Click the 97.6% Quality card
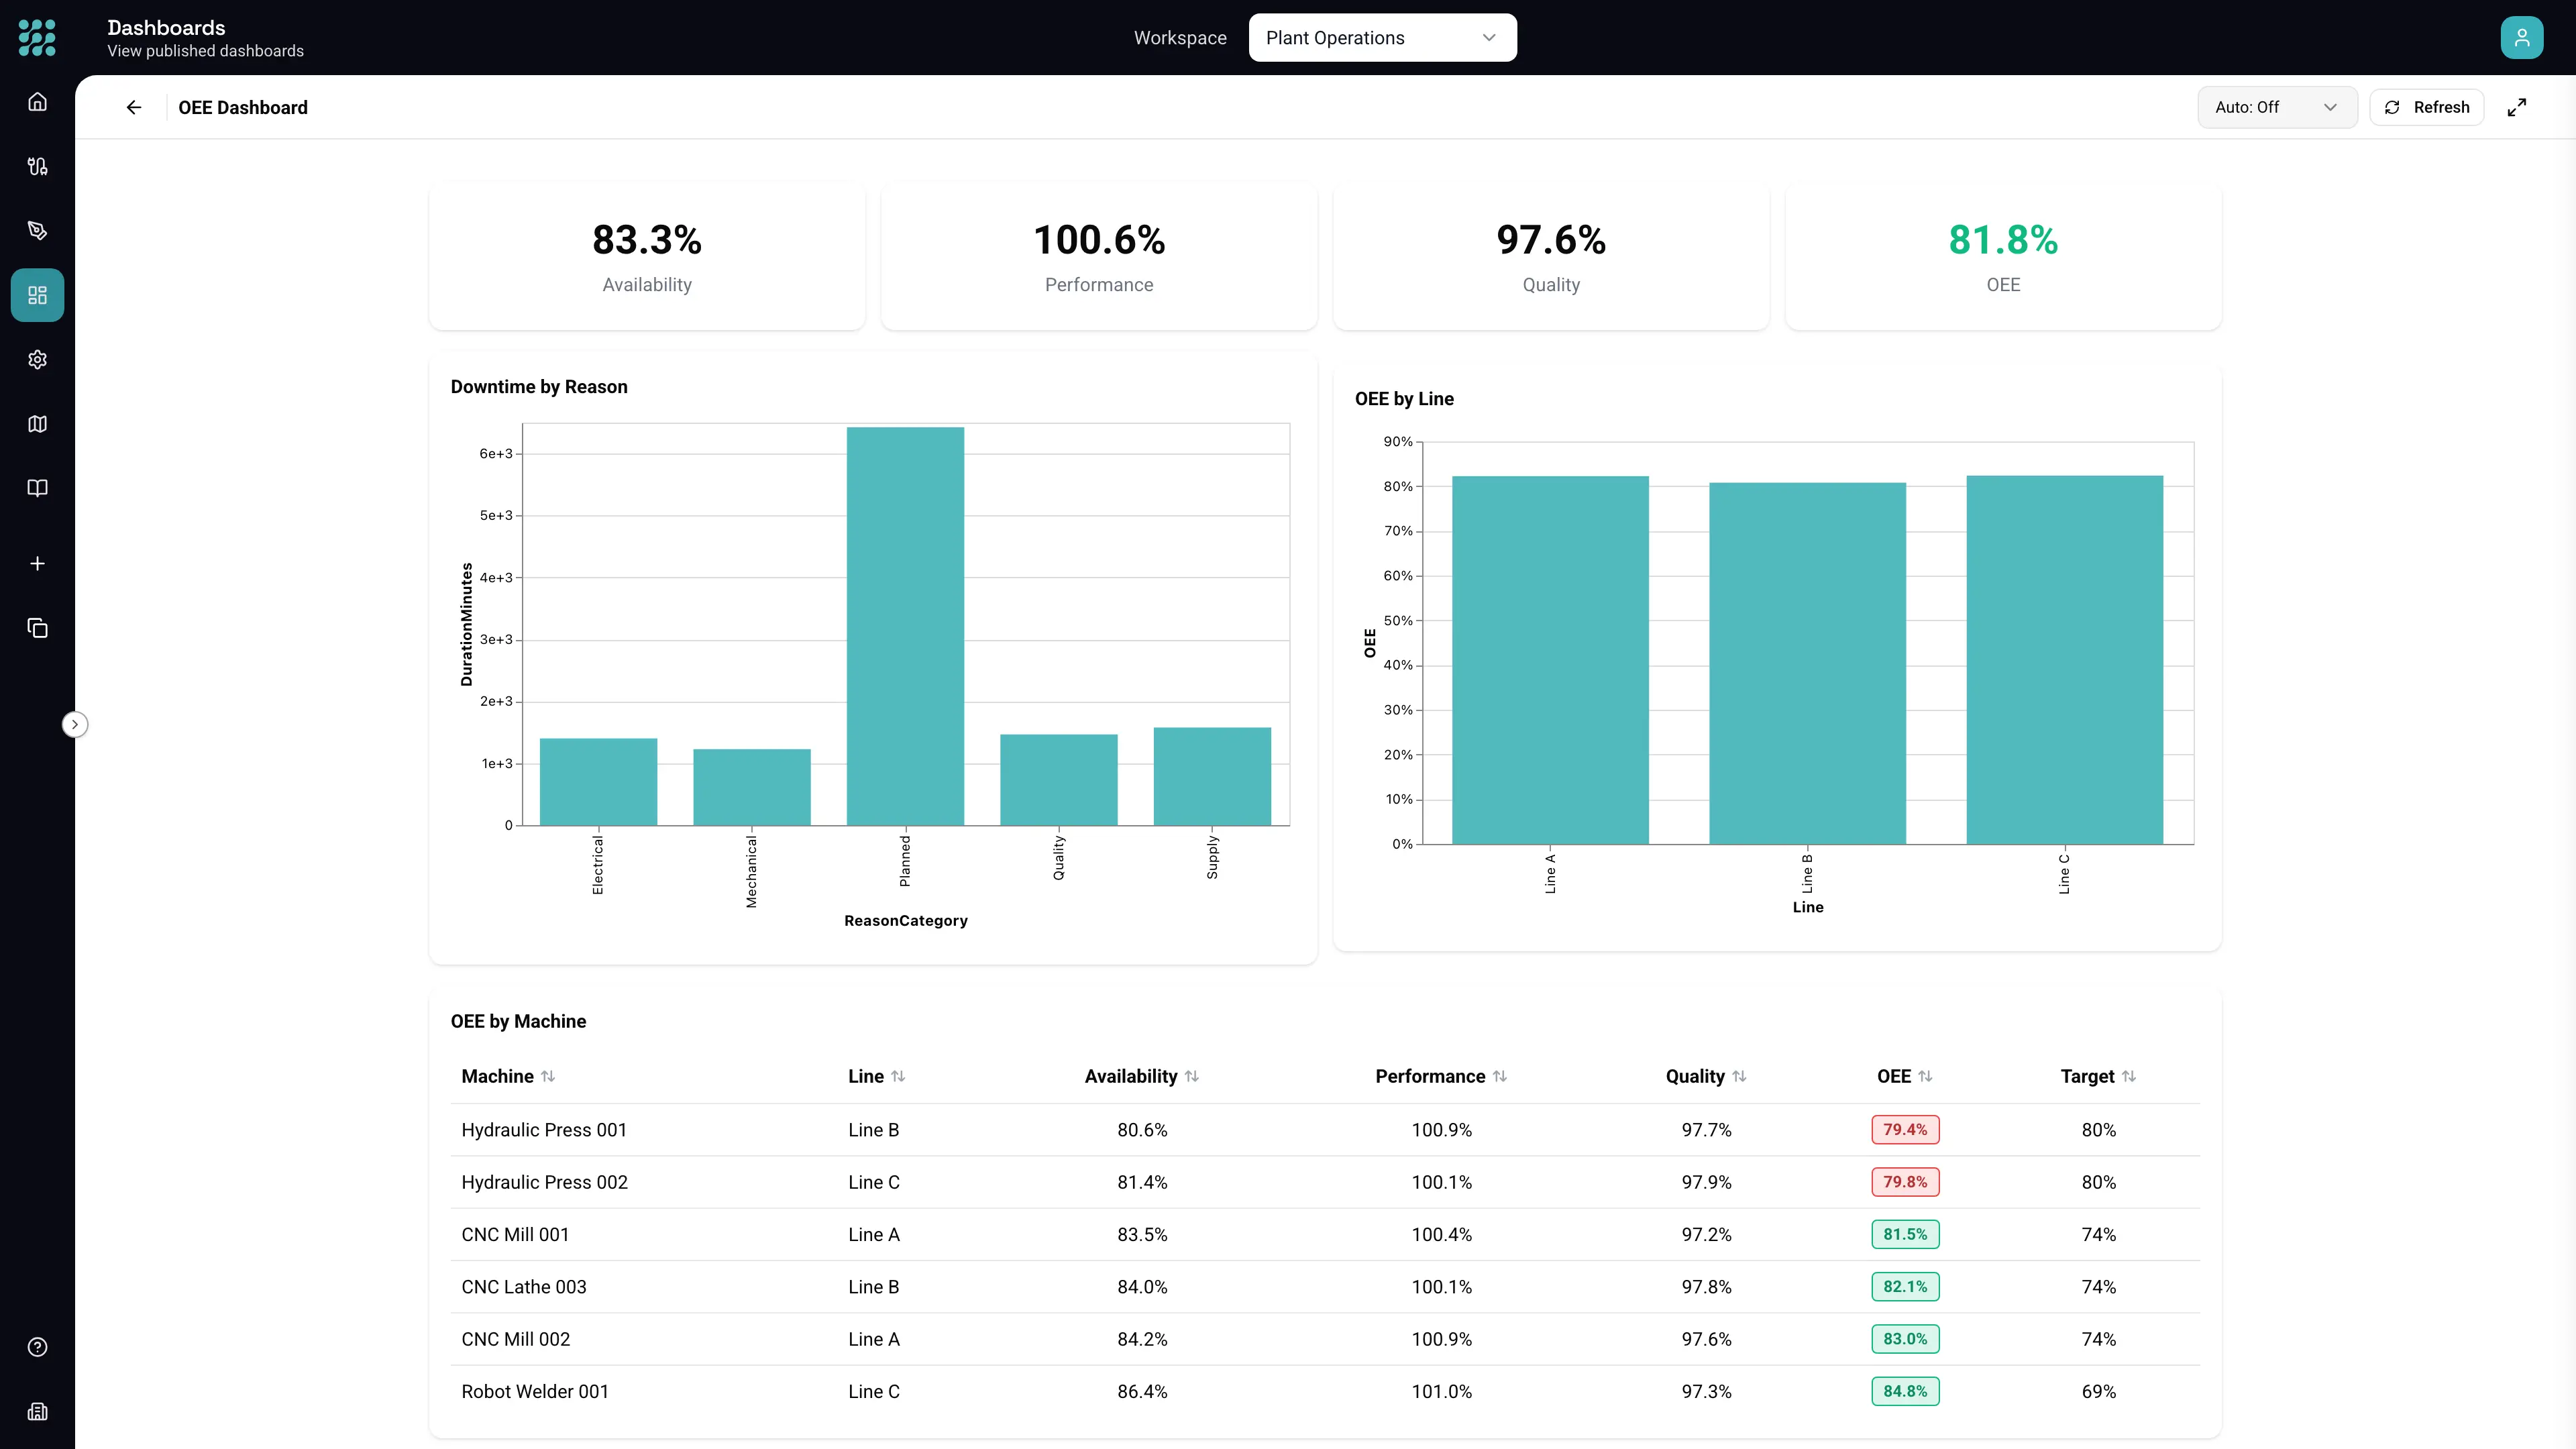2576x1449 pixels. click(1551, 257)
